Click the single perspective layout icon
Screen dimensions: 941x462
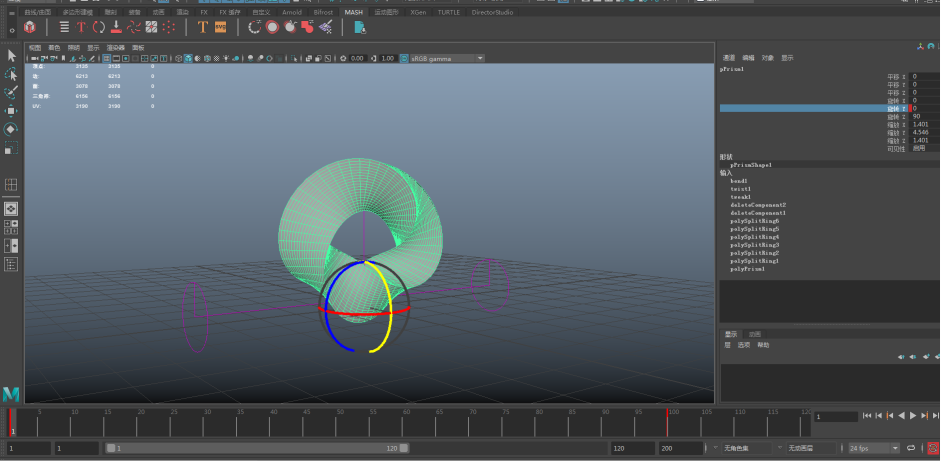coord(11,208)
